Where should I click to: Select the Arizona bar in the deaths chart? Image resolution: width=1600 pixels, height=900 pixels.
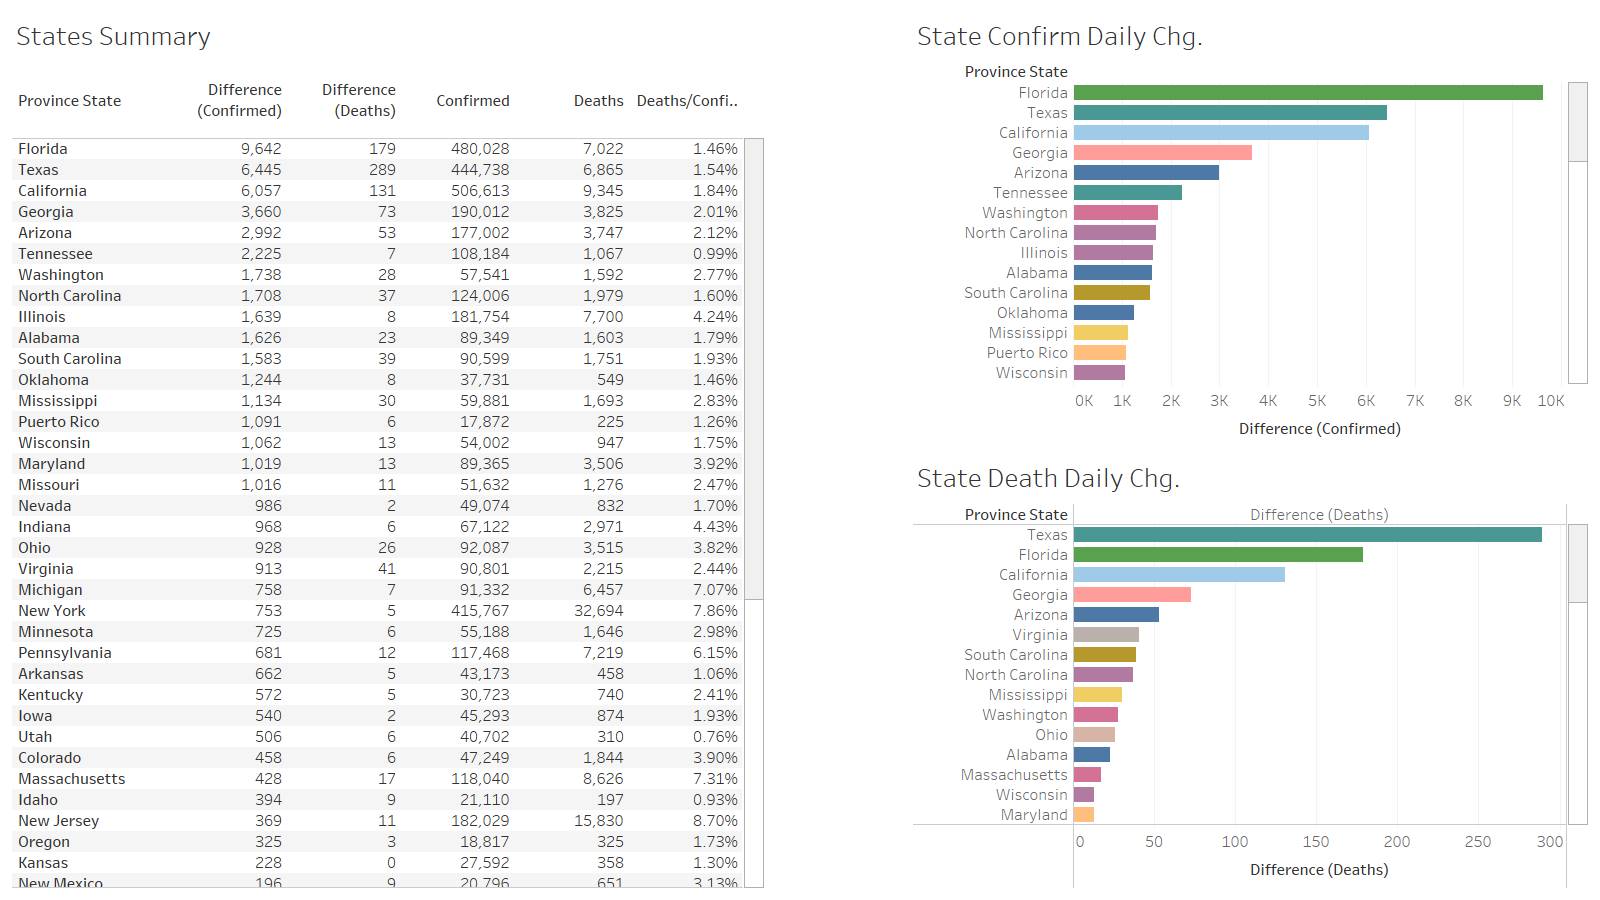(1116, 615)
